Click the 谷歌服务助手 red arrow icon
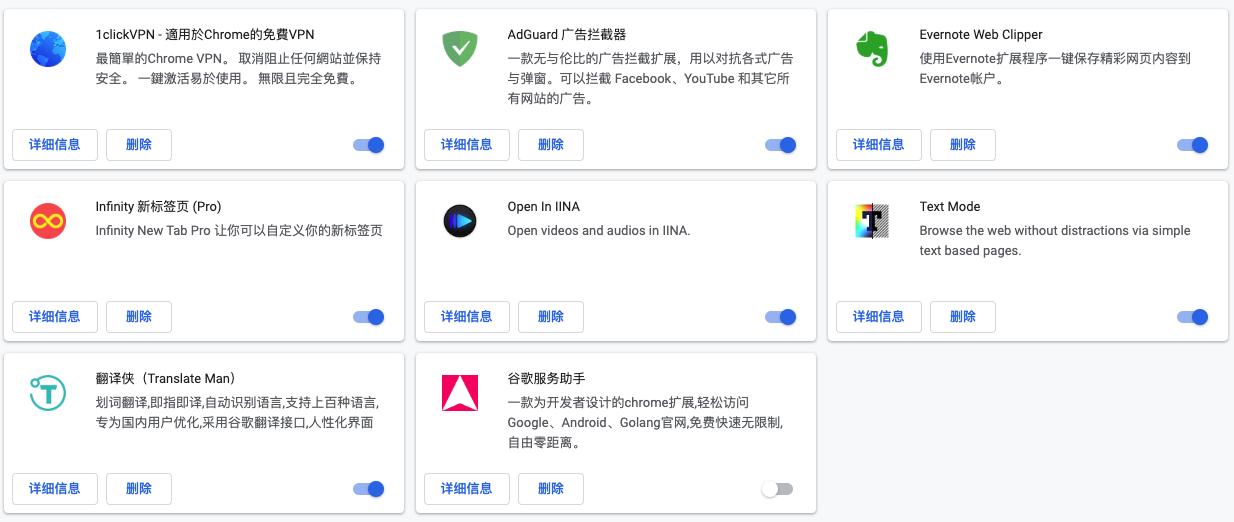 pos(460,393)
